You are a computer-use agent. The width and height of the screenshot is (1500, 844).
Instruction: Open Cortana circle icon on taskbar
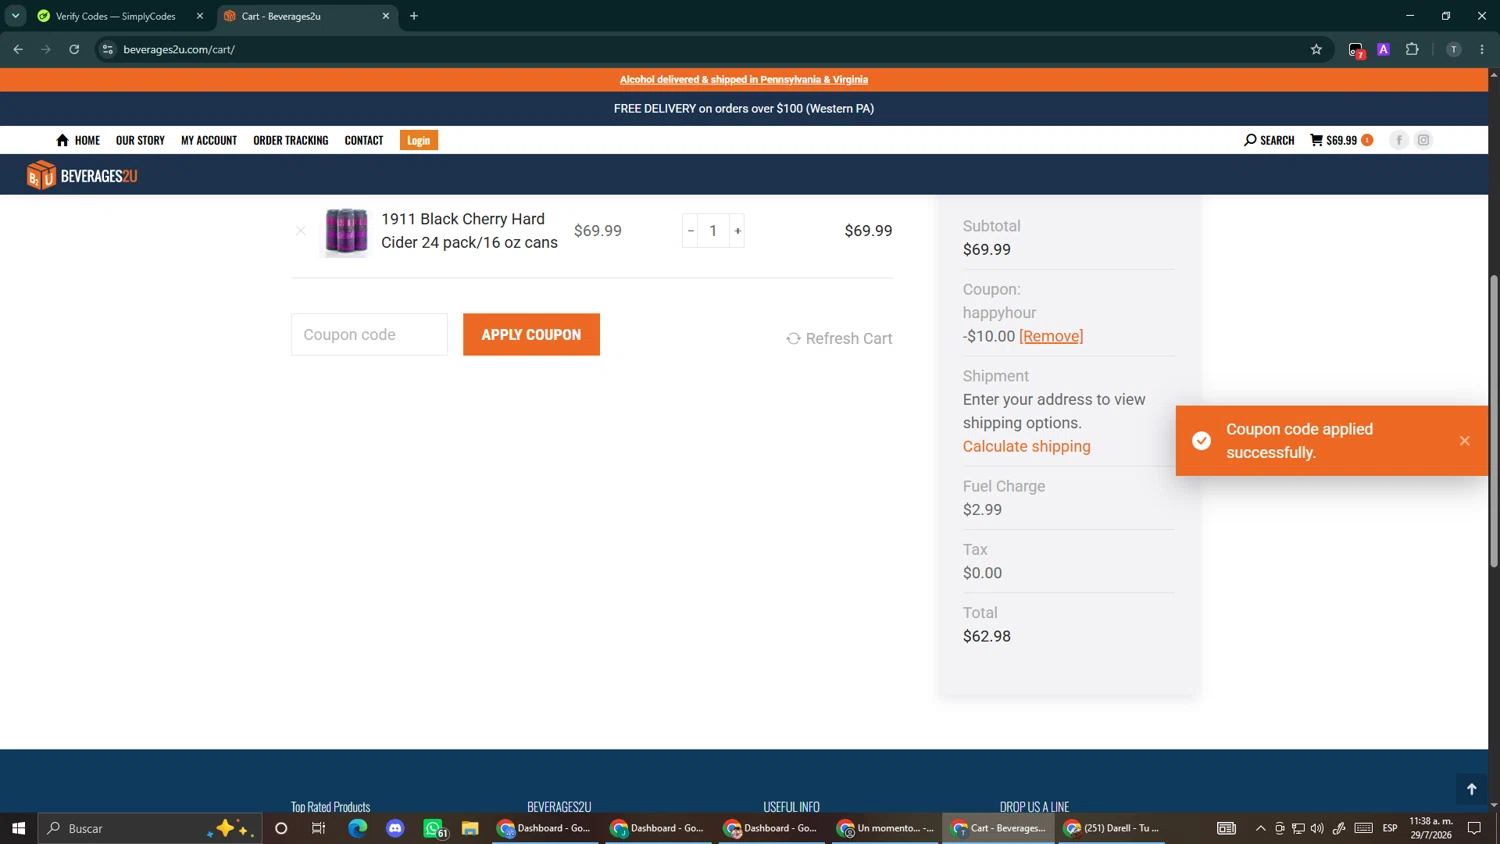281,828
